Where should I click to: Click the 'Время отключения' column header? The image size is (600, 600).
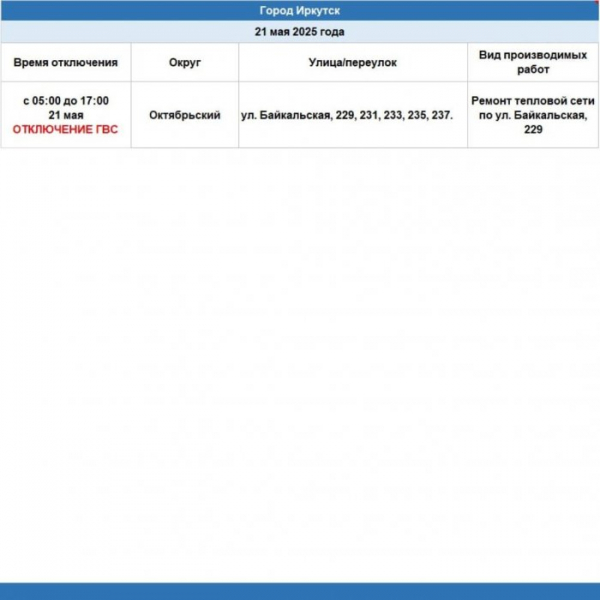[65, 62]
